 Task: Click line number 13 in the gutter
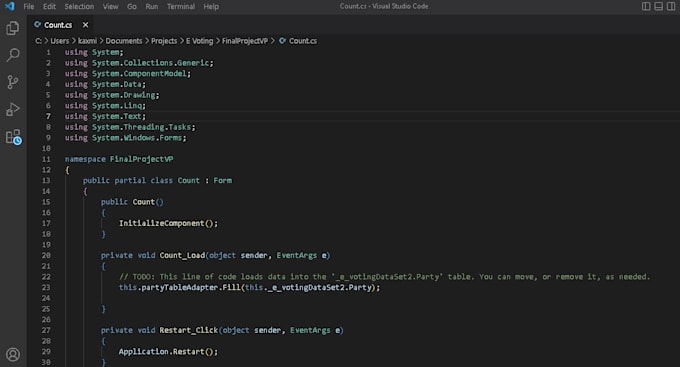(x=46, y=180)
